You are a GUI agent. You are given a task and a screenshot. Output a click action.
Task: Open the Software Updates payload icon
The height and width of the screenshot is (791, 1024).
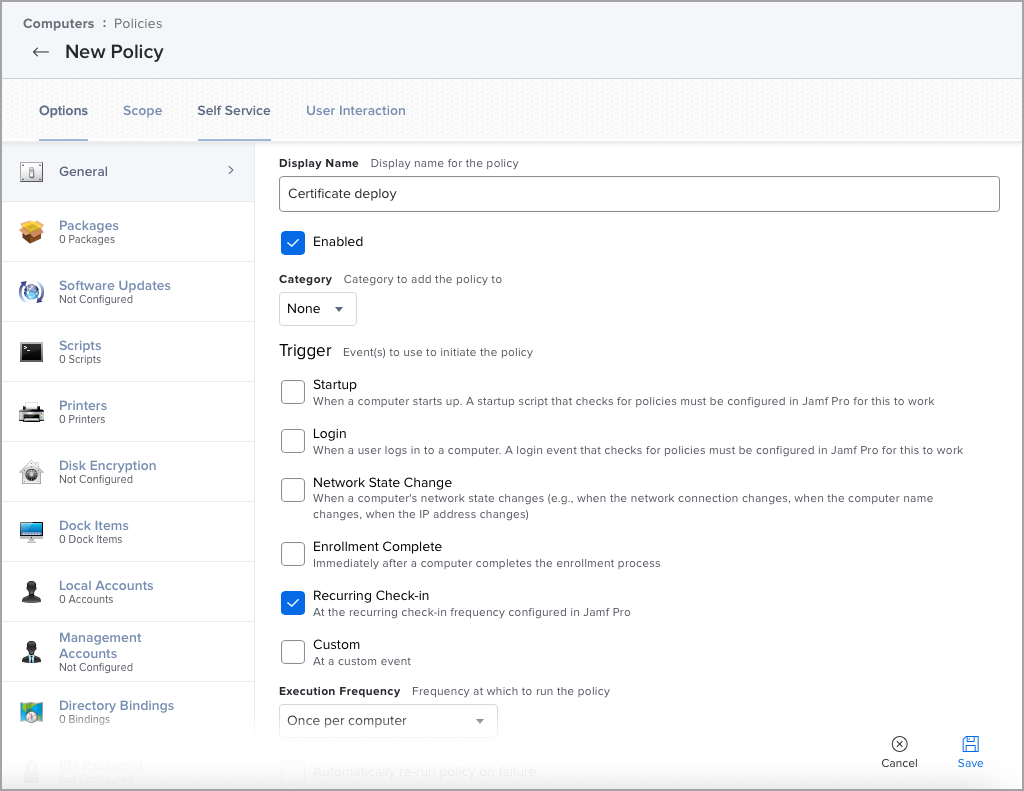click(x=33, y=291)
